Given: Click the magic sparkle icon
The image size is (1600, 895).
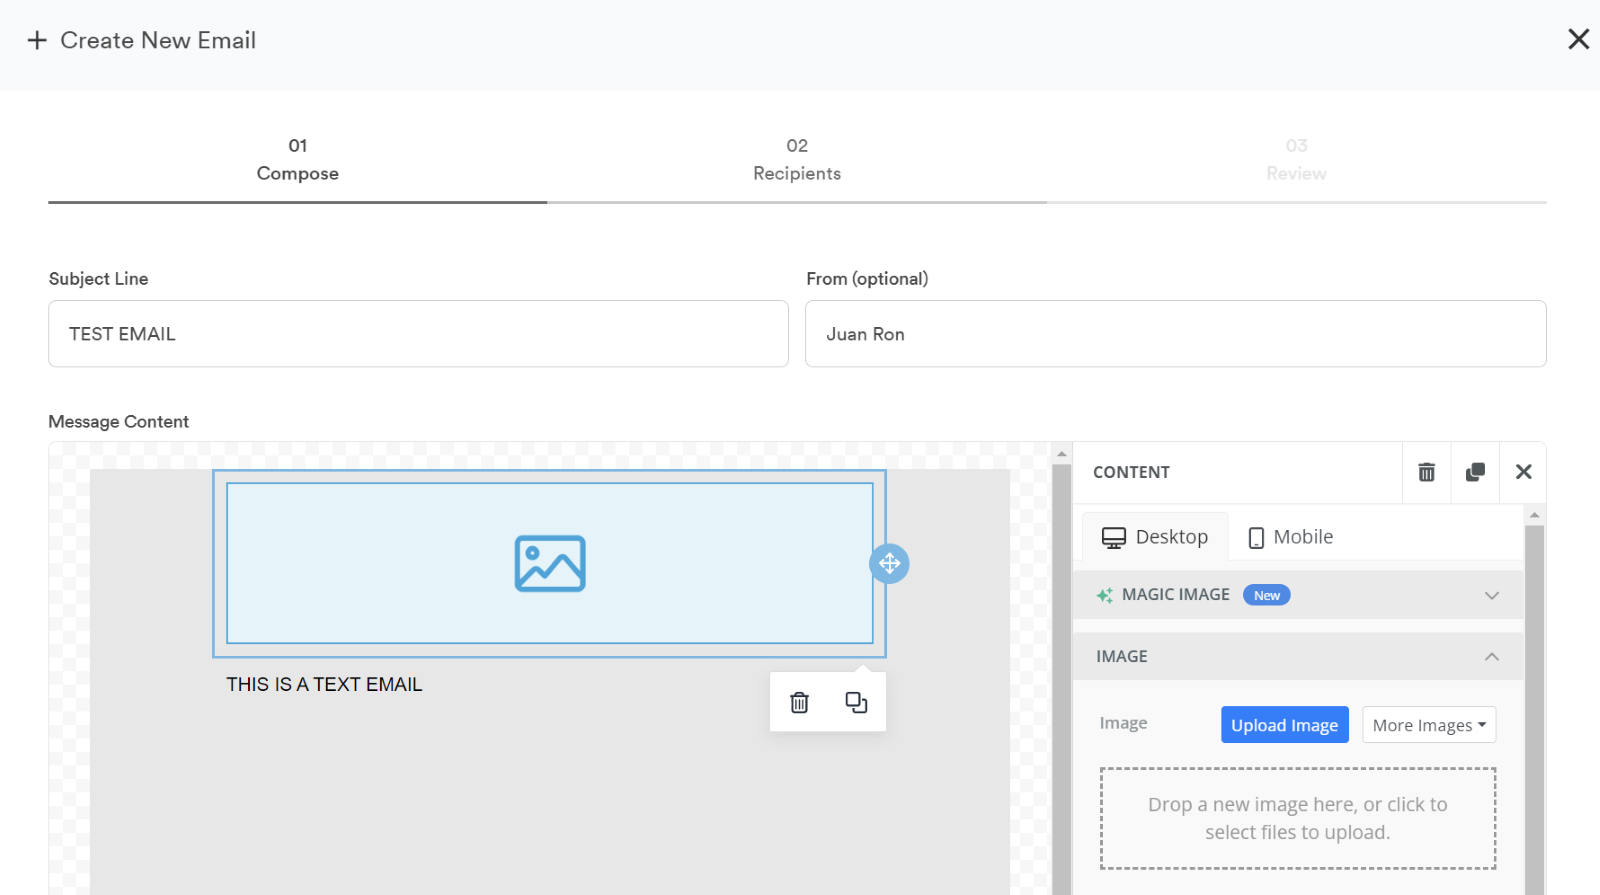Looking at the screenshot, I should 1104,595.
